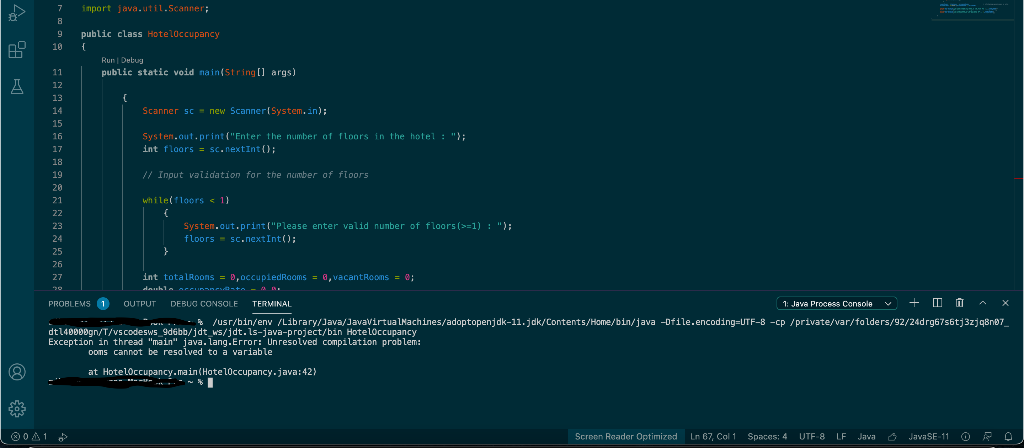Switch to the OUTPUT panel tab

click(140, 304)
